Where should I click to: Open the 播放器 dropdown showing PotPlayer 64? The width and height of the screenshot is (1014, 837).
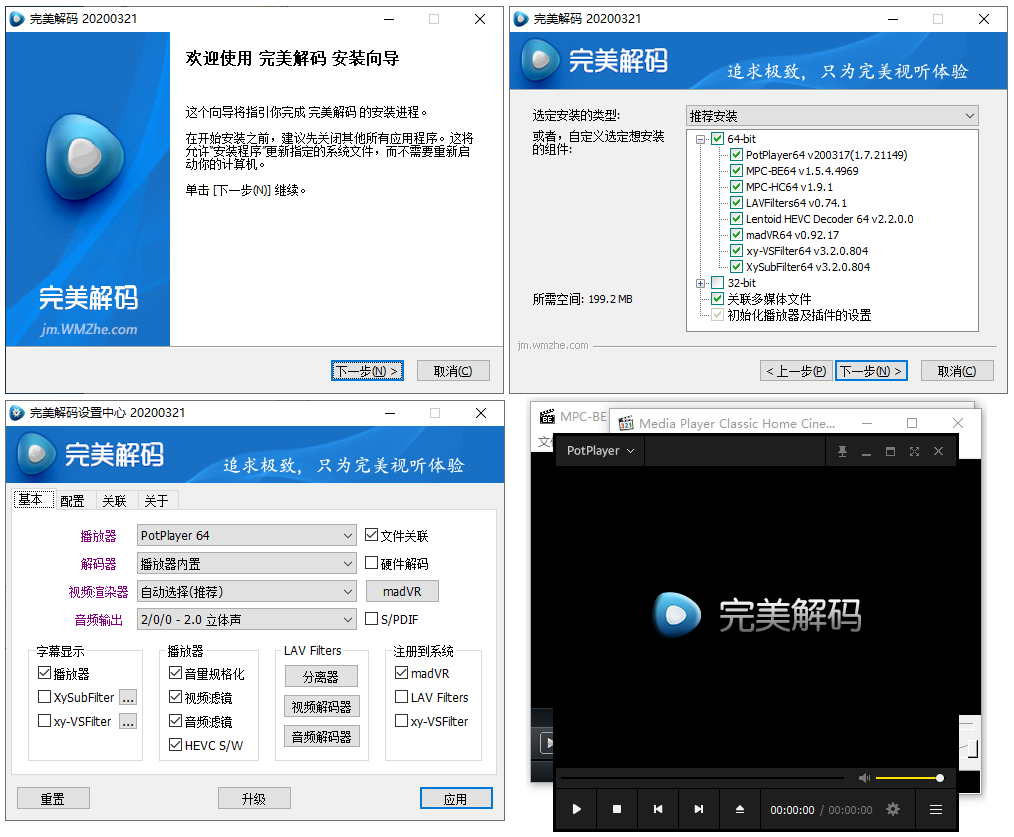tap(246, 534)
